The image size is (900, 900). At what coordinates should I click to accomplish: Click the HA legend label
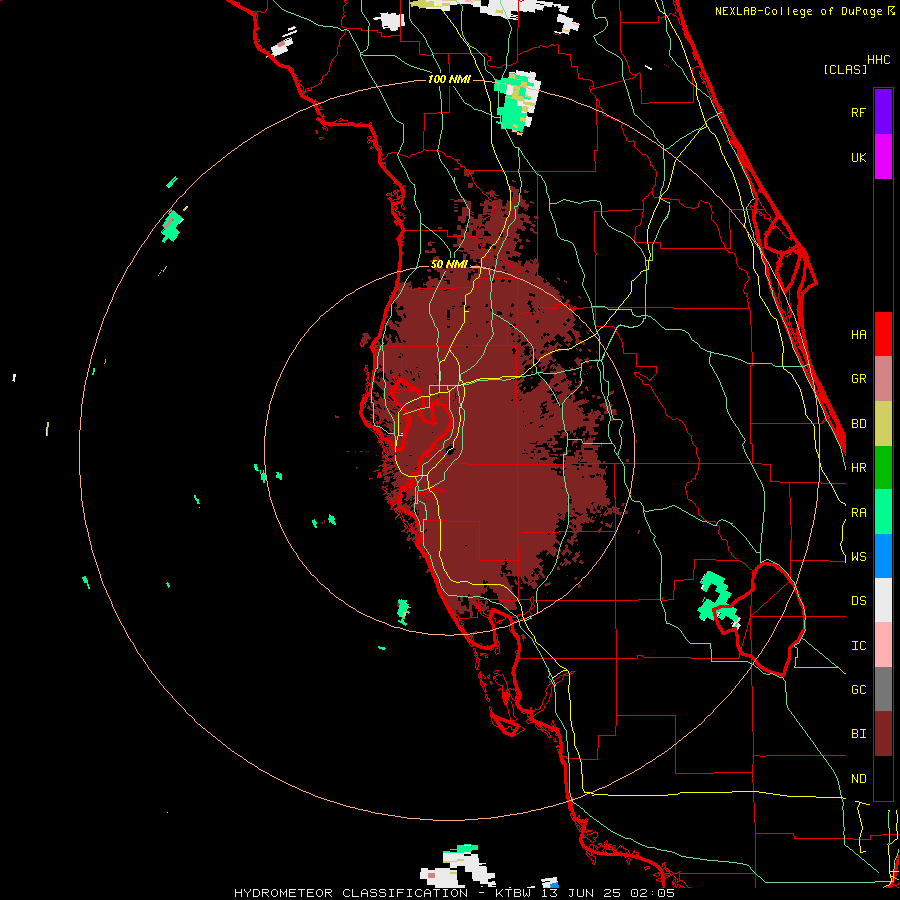click(x=858, y=335)
